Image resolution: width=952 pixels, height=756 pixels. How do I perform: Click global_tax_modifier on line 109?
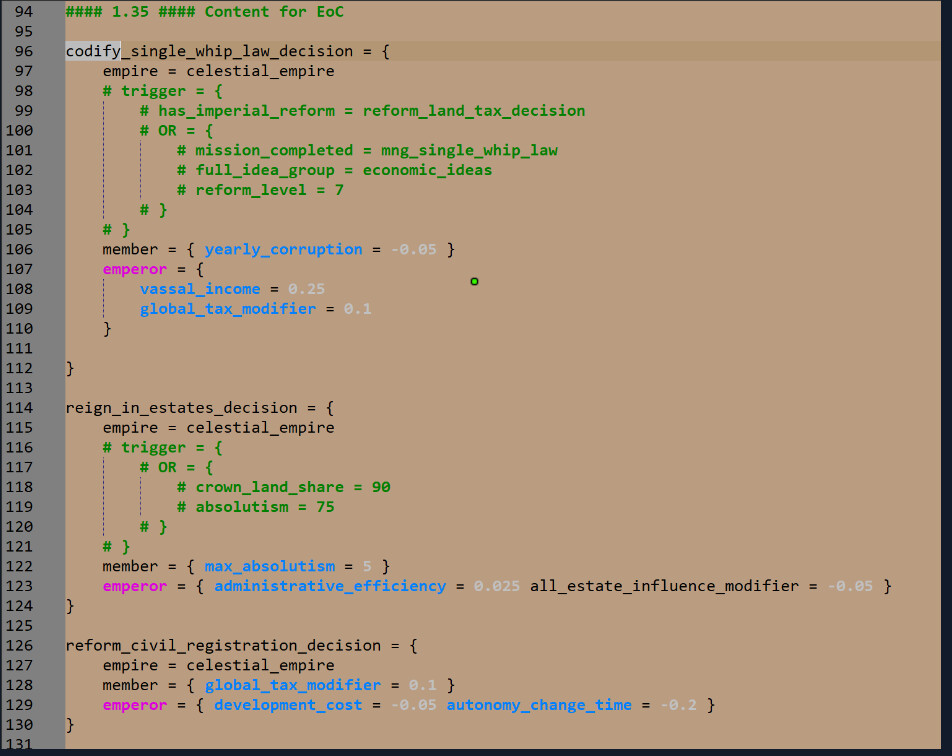pos(228,309)
